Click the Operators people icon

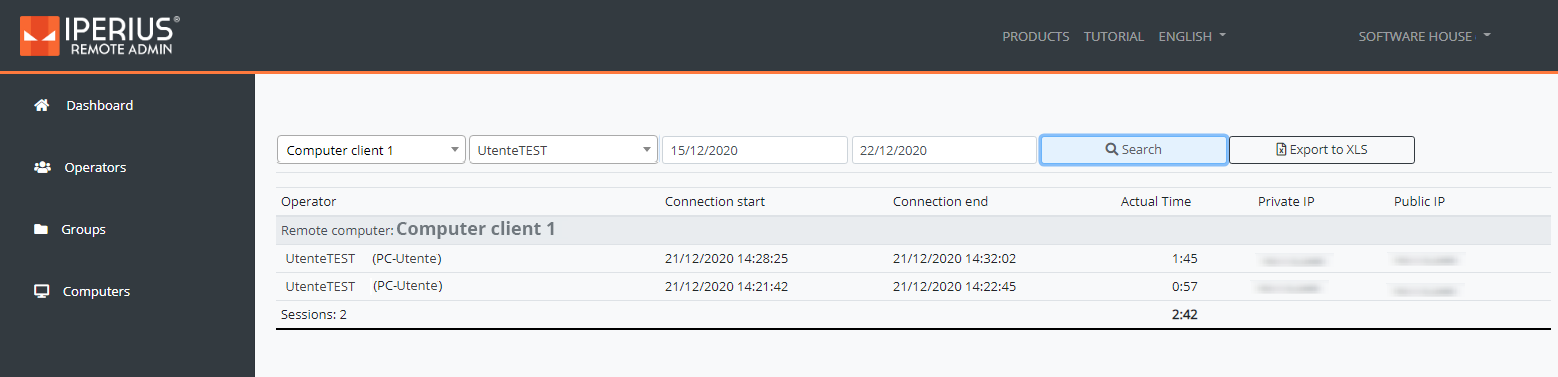(x=42, y=167)
